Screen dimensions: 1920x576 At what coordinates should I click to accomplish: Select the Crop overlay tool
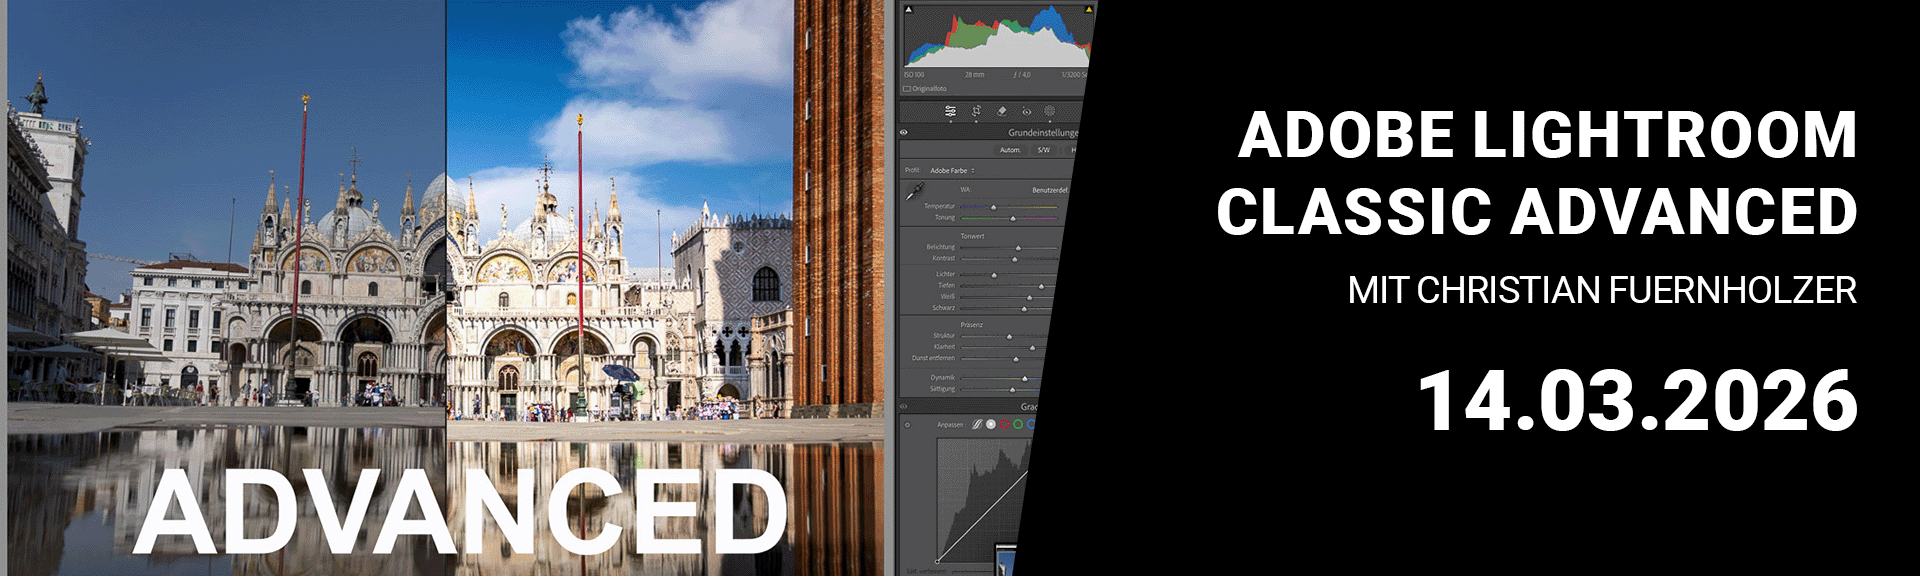[x=976, y=111]
